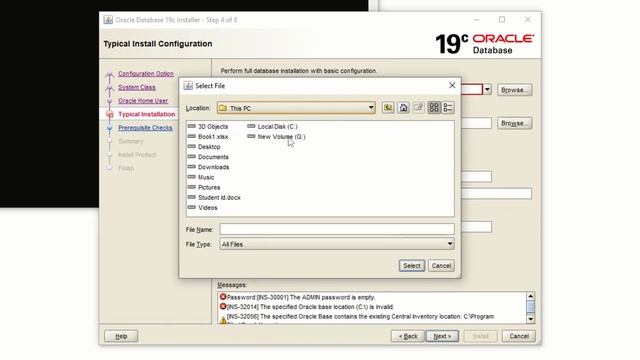Click the File Name input field
The image size is (640, 360).
point(337,229)
